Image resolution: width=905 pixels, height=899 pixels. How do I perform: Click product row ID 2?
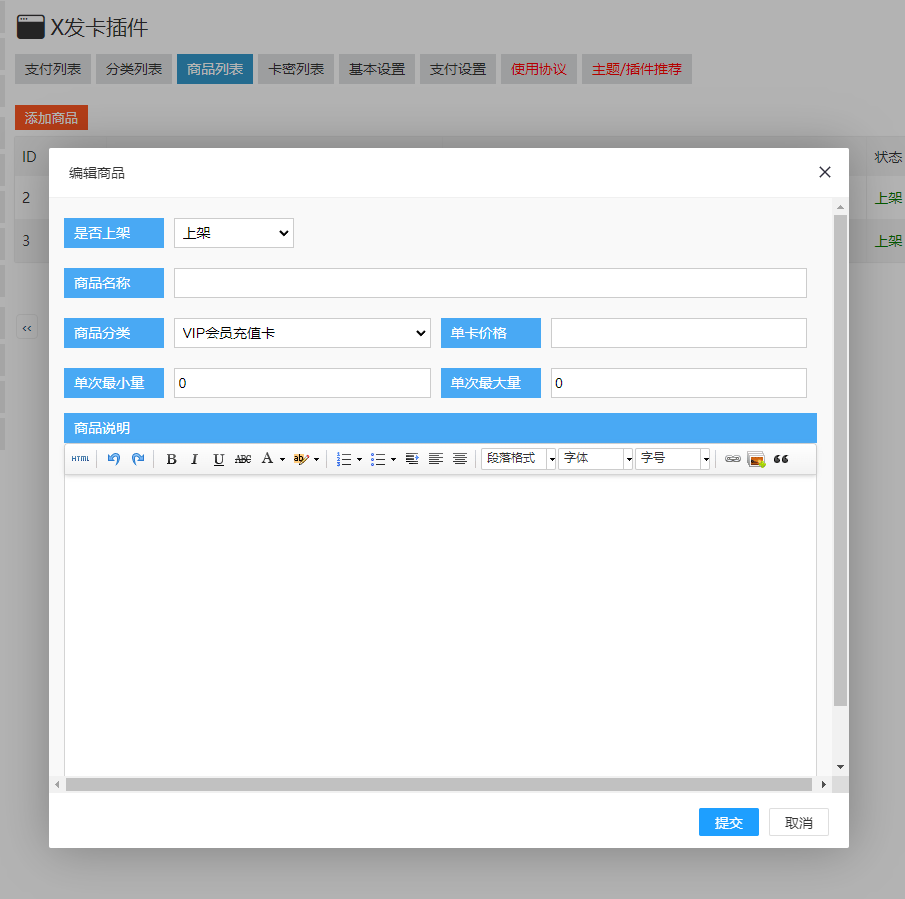26,198
